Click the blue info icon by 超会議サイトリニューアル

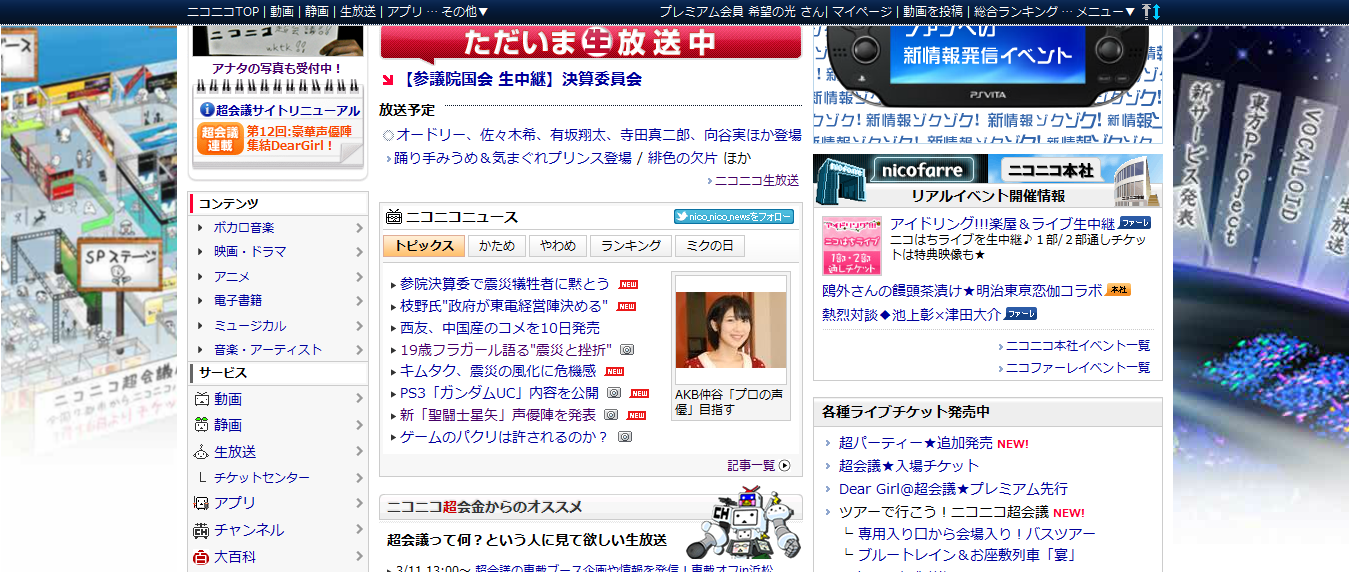pyautogui.click(x=207, y=110)
